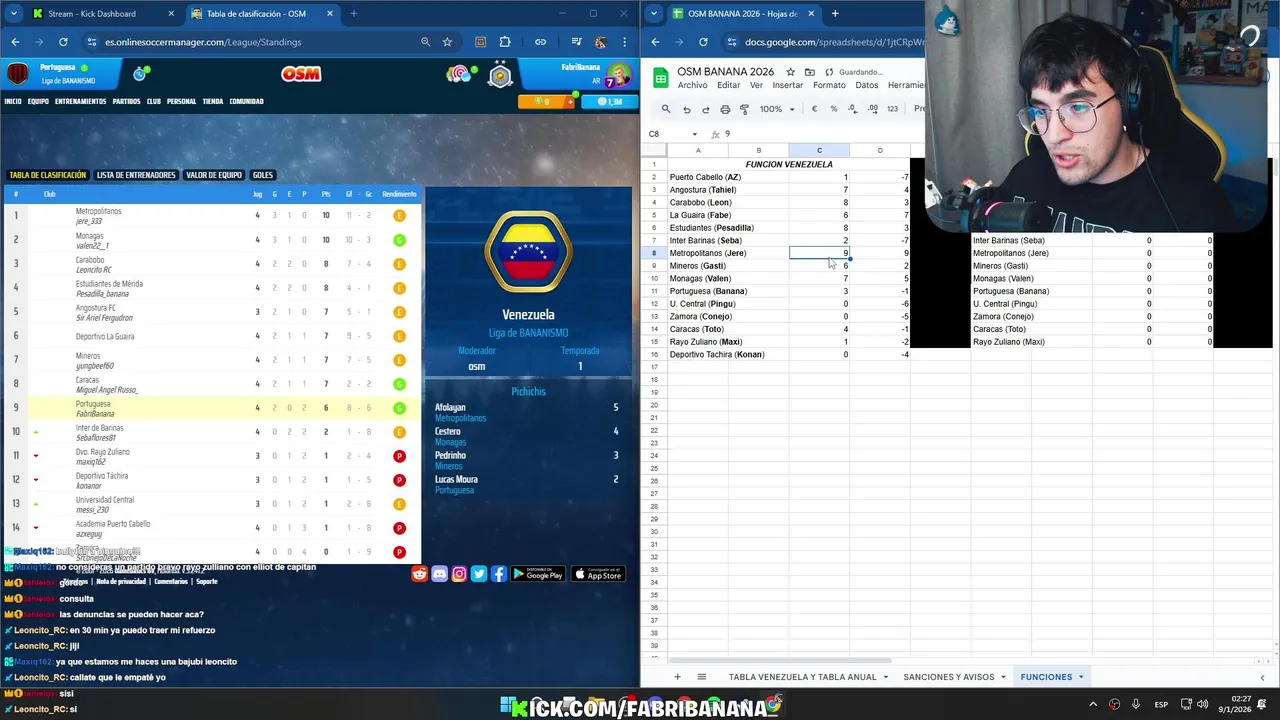1280x720 pixels.
Task: Redo the action in Google Sheets toolbar
Action: [x=705, y=109]
